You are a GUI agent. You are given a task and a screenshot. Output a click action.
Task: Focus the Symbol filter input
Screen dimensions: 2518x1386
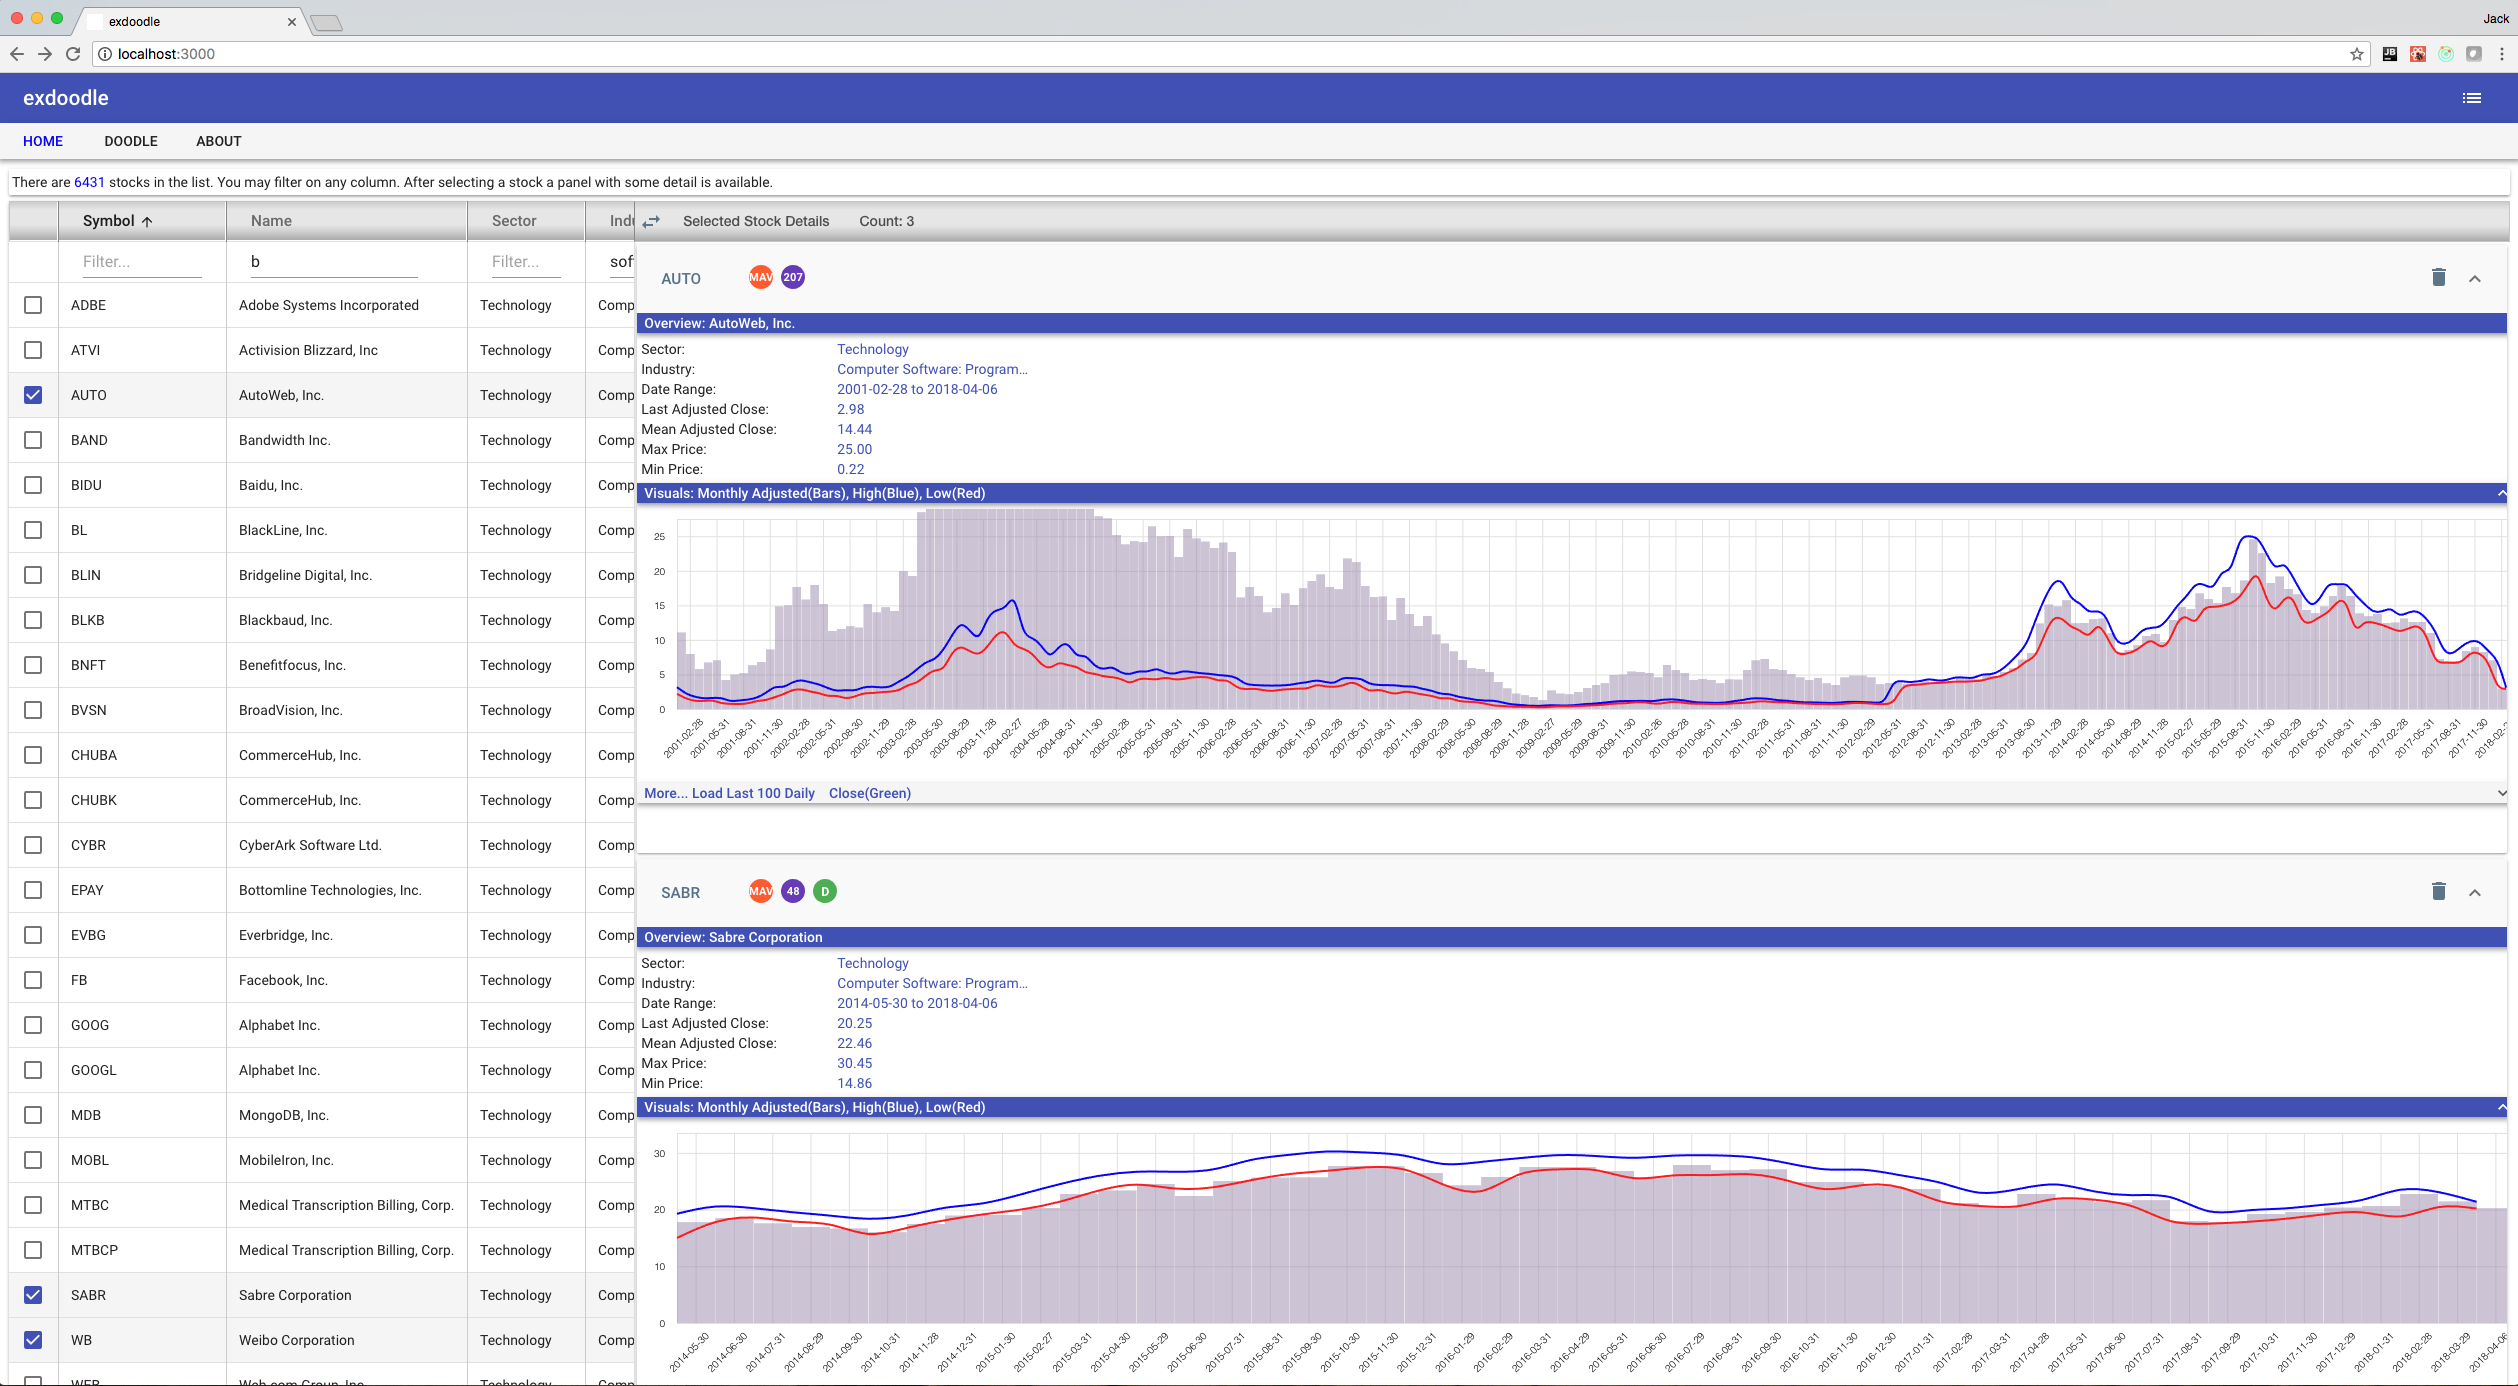(142, 262)
